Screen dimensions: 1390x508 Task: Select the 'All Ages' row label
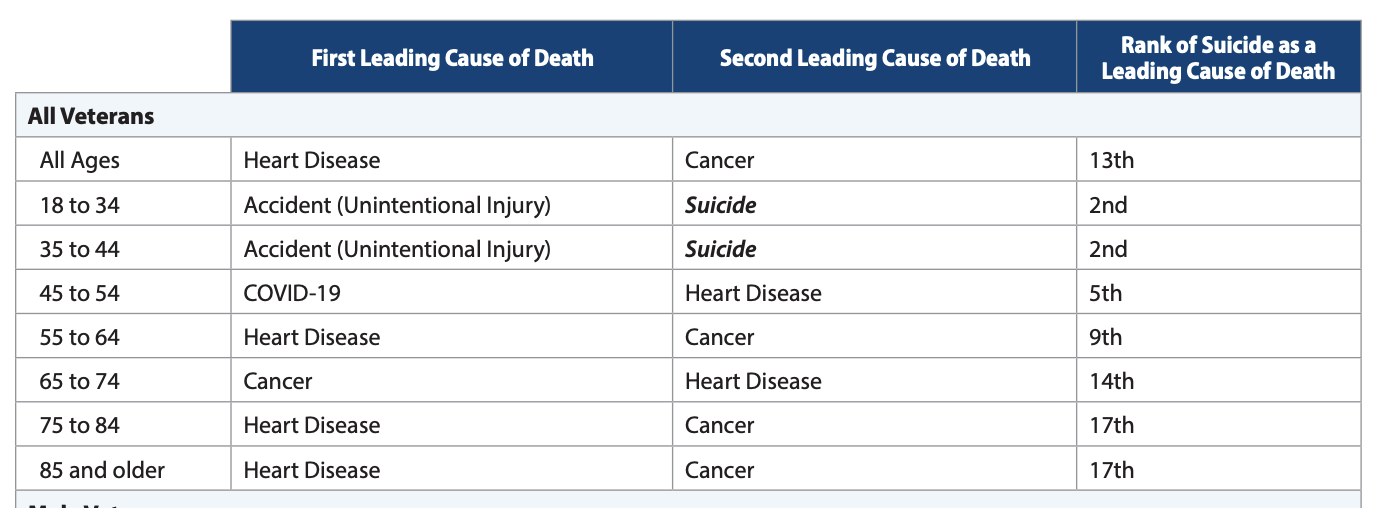pos(80,160)
